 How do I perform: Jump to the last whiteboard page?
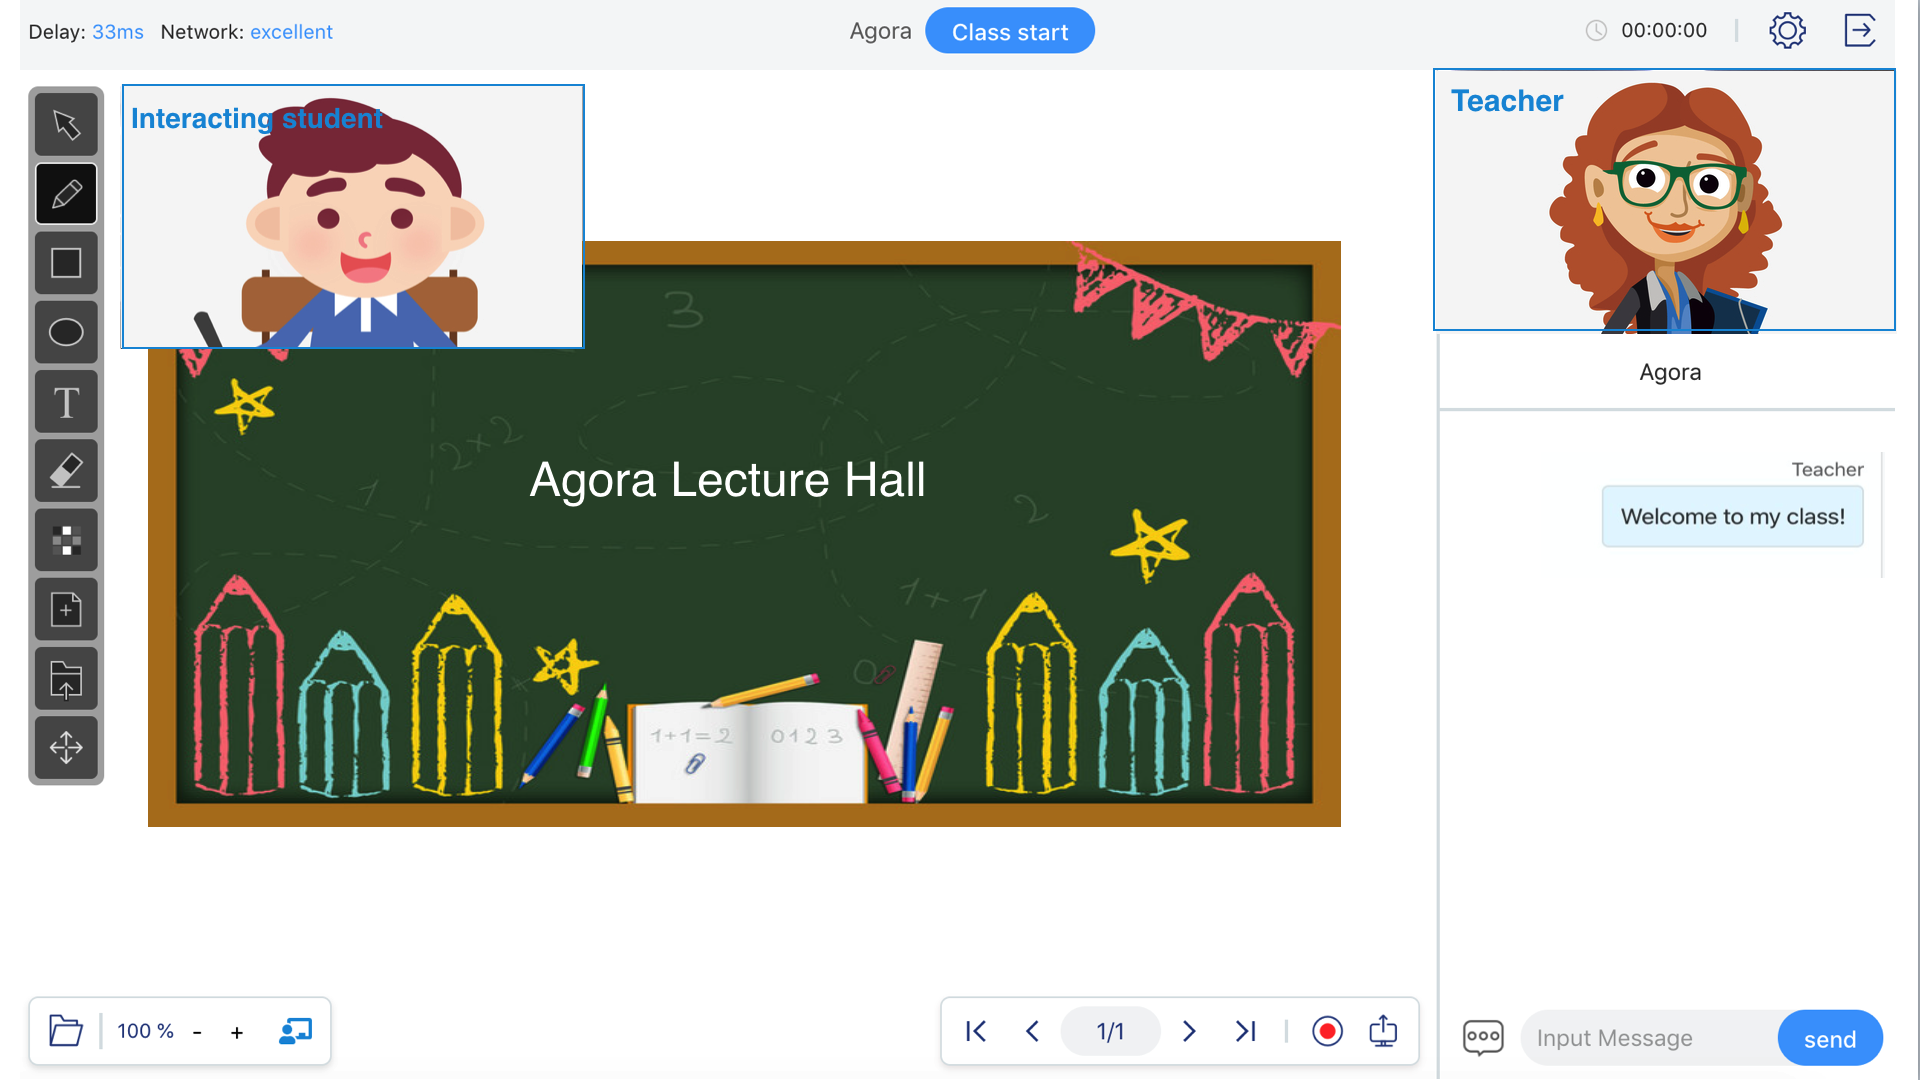click(x=1246, y=1031)
